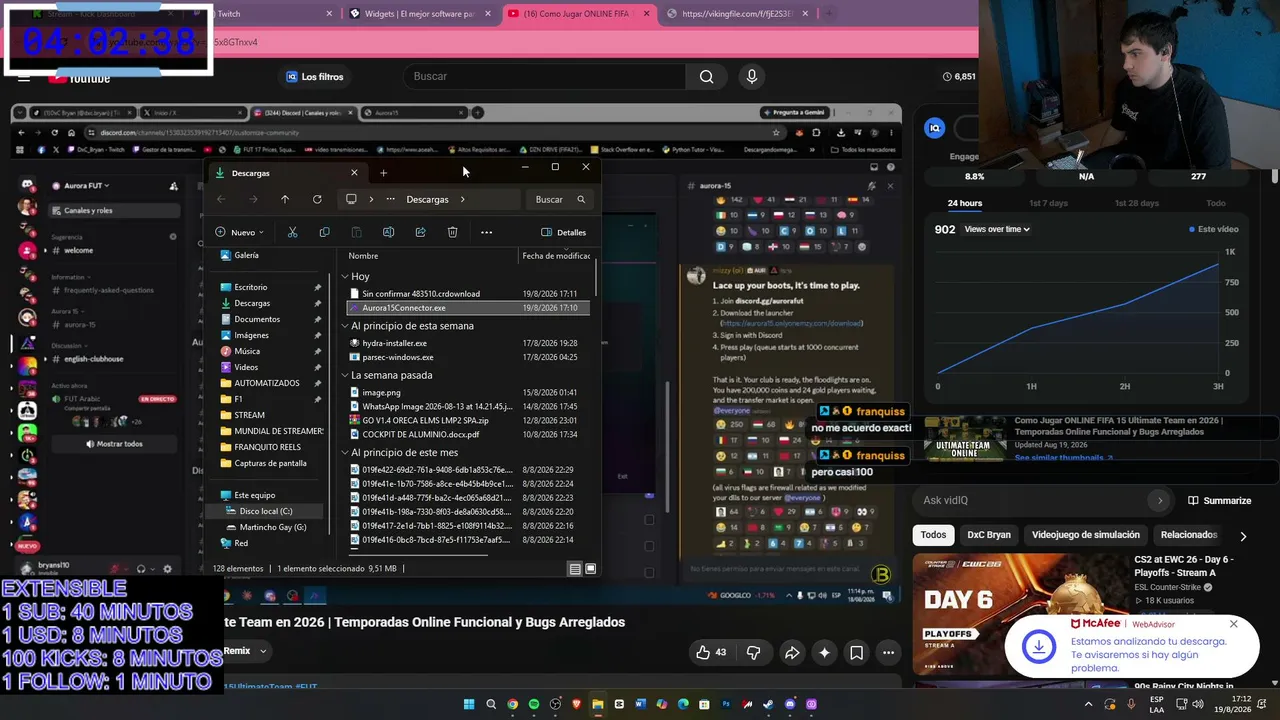The width and height of the screenshot is (1280, 720).
Task: Click the sparkle icon beside the share button
Action: pyautogui.click(x=824, y=653)
